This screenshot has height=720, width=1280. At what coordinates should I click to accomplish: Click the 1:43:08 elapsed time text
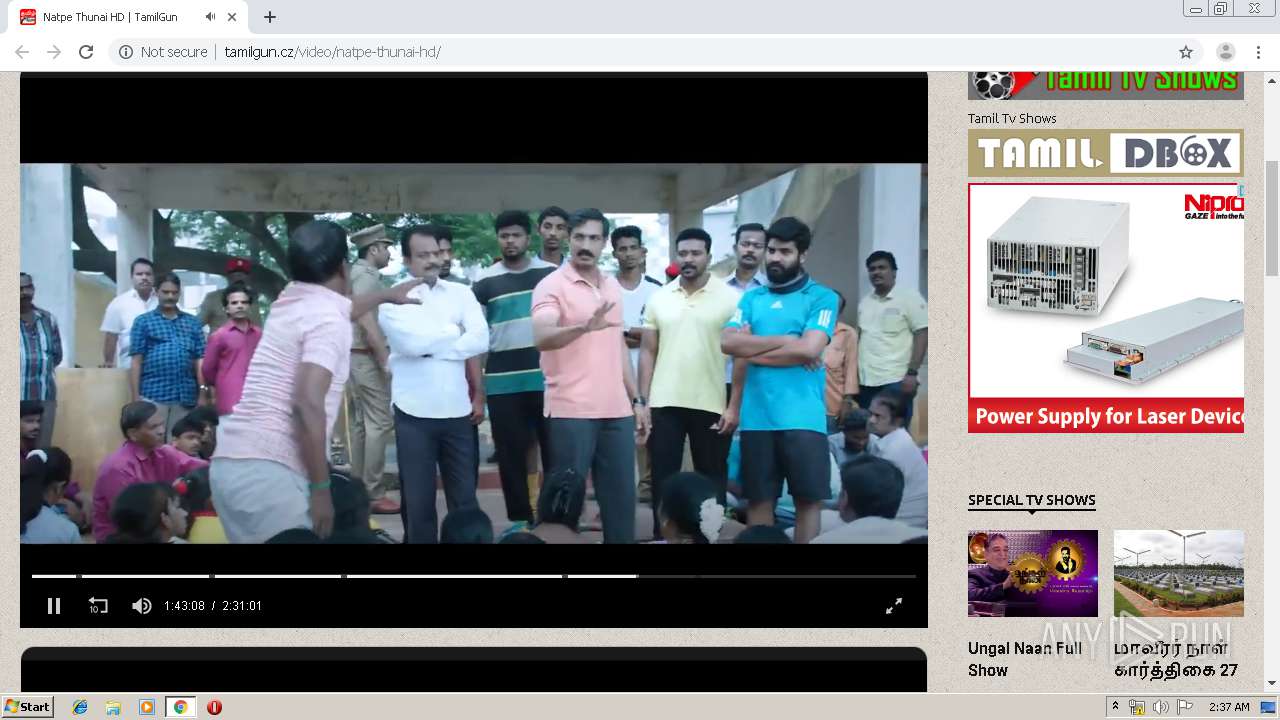point(184,606)
